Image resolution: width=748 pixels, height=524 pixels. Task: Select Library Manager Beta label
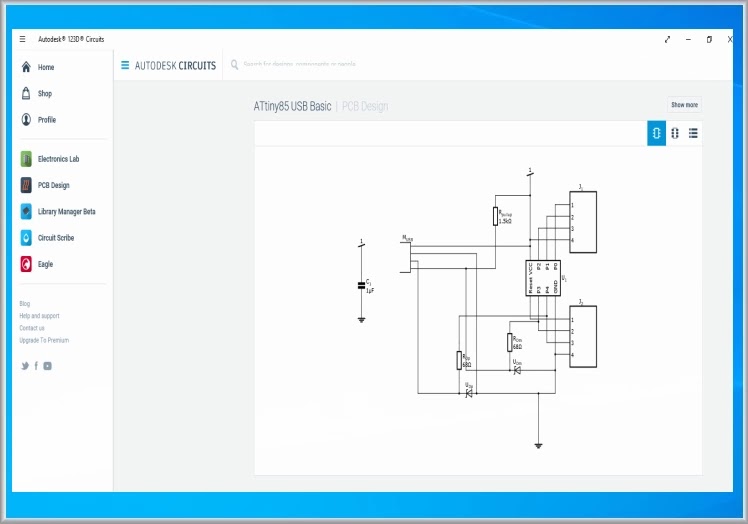67,211
